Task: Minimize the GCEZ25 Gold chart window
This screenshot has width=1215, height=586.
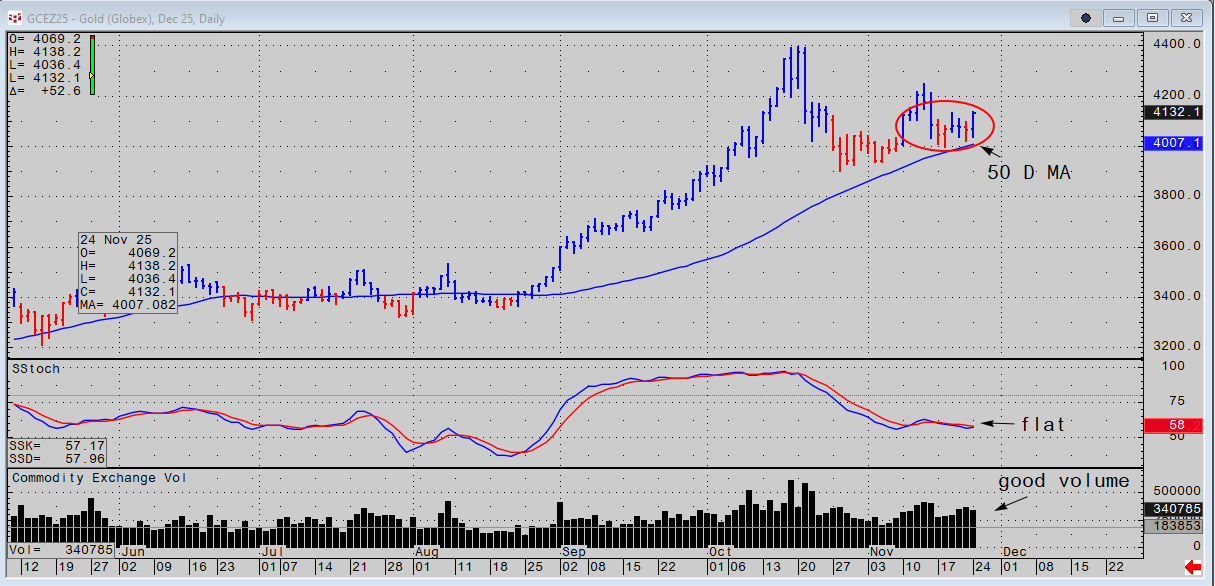Action: [x=1120, y=17]
